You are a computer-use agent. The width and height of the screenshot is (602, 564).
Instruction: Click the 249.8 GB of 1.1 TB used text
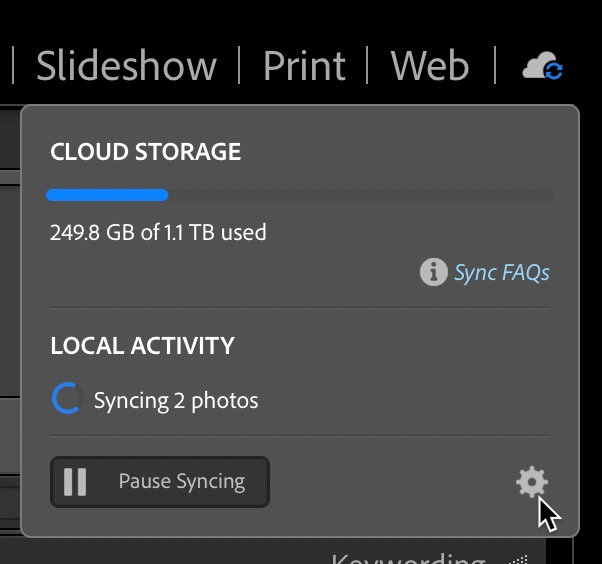[158, 232]
